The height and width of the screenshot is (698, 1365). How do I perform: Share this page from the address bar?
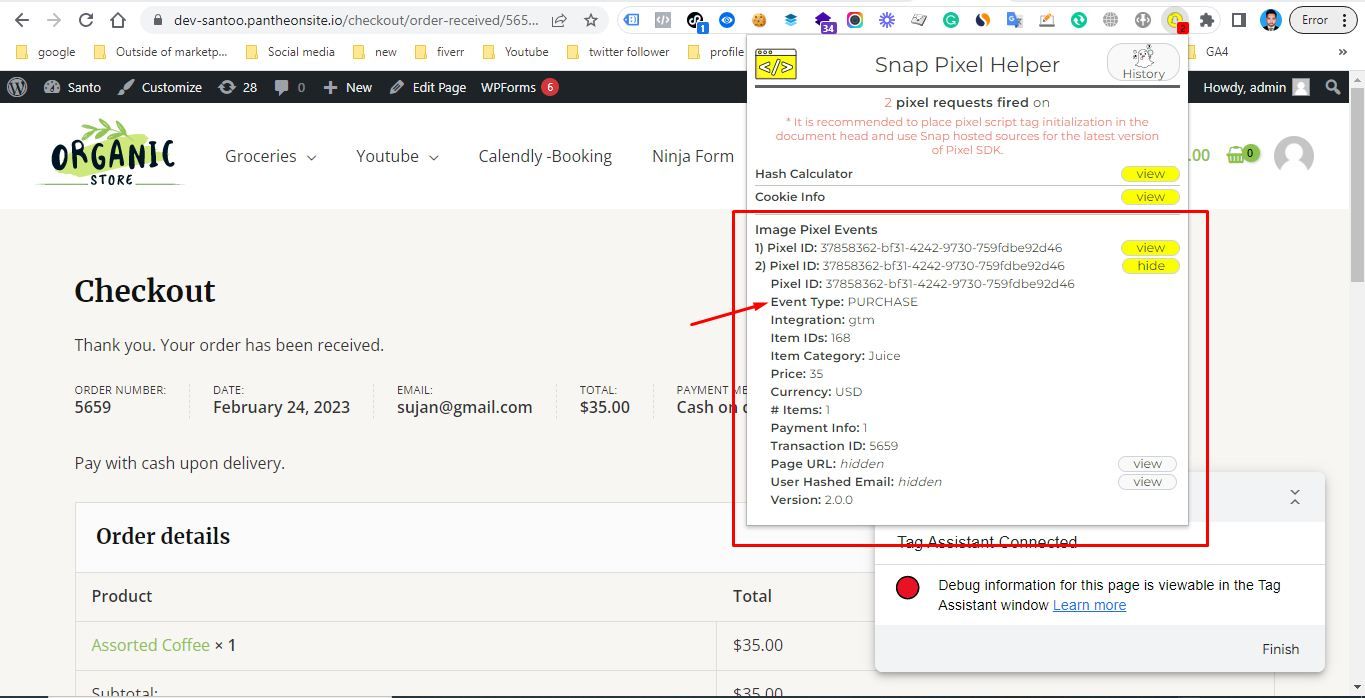(559, 20)
